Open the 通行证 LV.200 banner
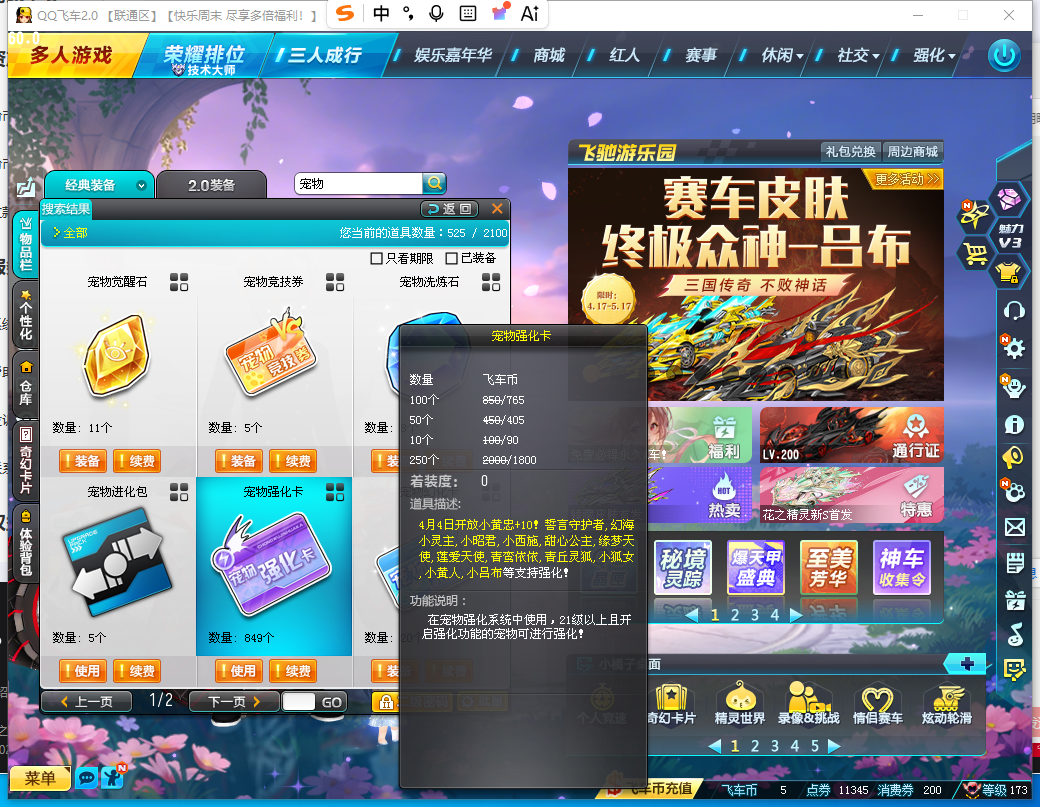The image size is (1040, 807). coord(852,435)
